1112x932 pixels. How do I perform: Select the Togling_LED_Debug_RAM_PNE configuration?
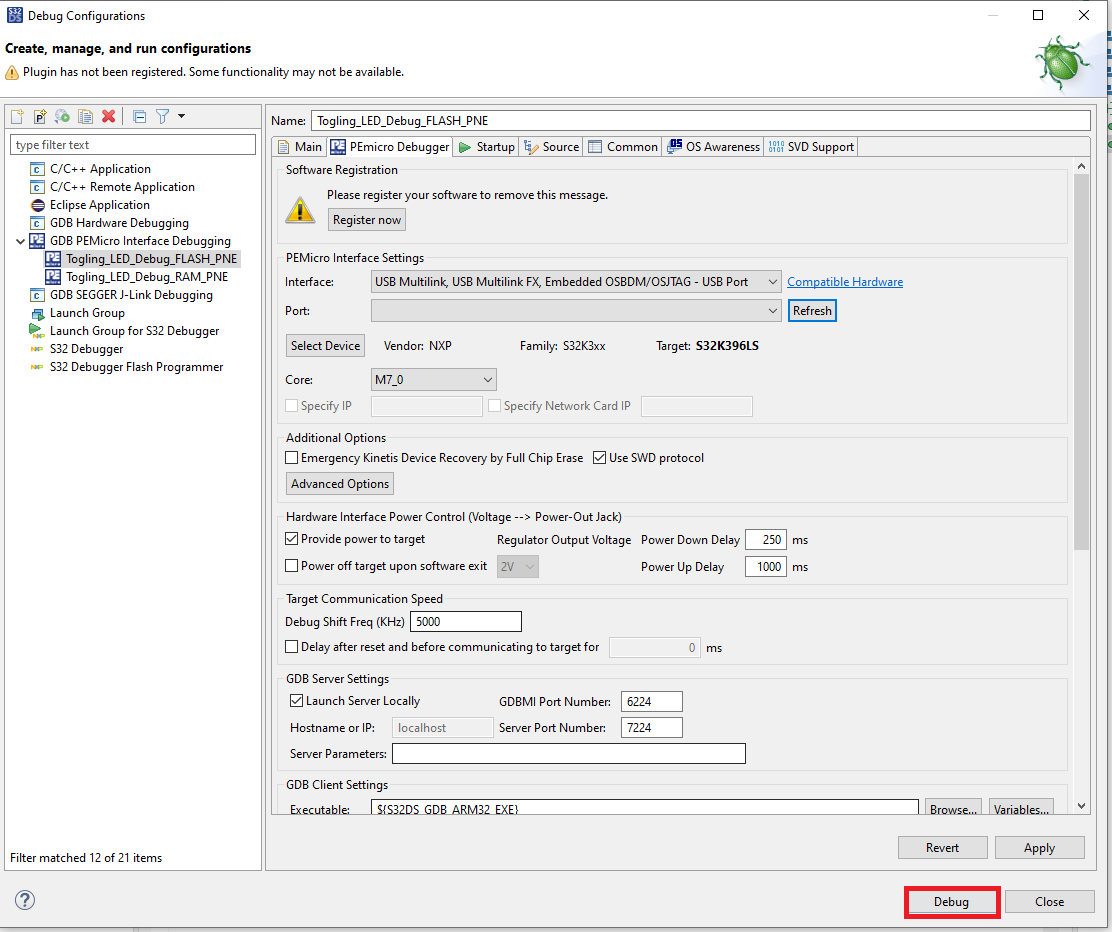(x=146, y=277)
